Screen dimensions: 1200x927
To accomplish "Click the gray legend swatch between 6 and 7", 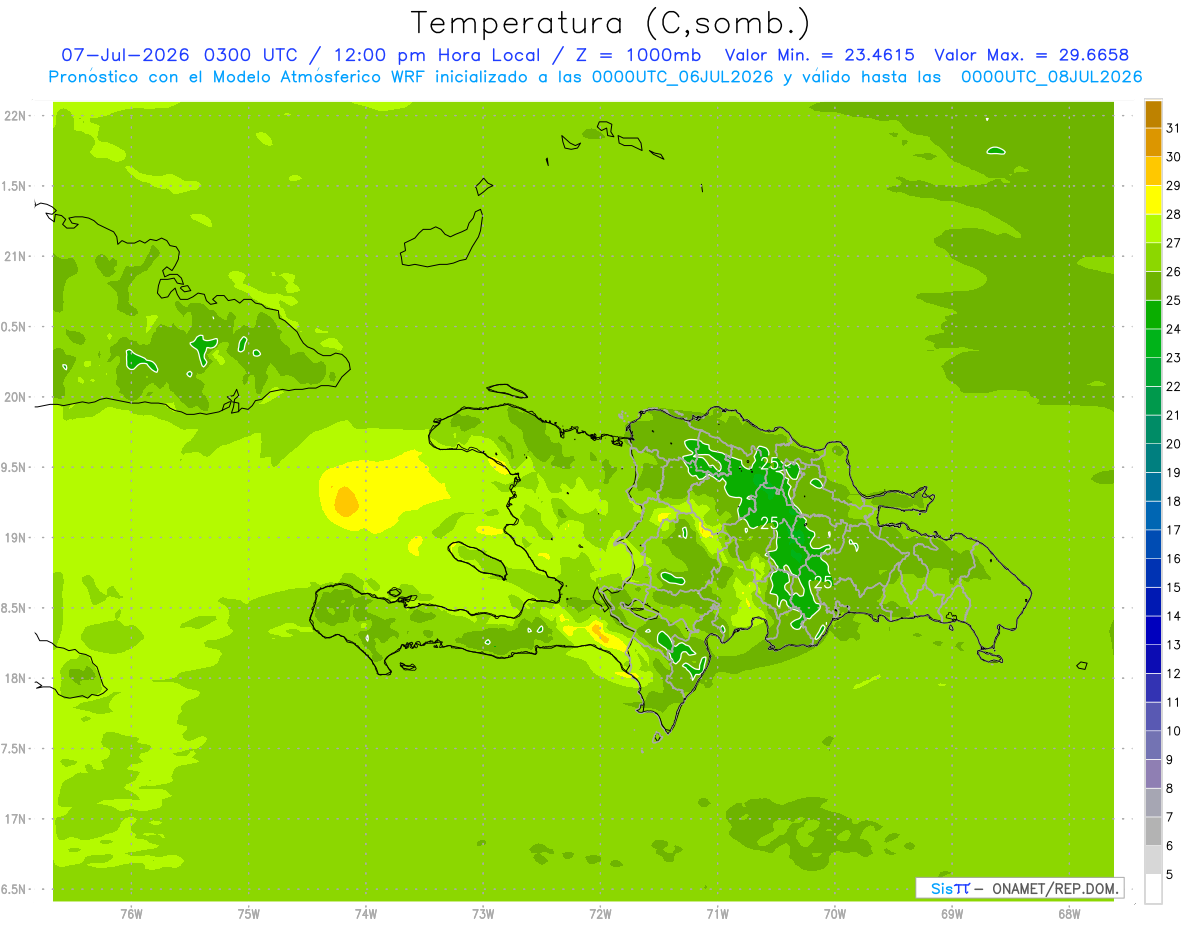I will pos(1153,831).
